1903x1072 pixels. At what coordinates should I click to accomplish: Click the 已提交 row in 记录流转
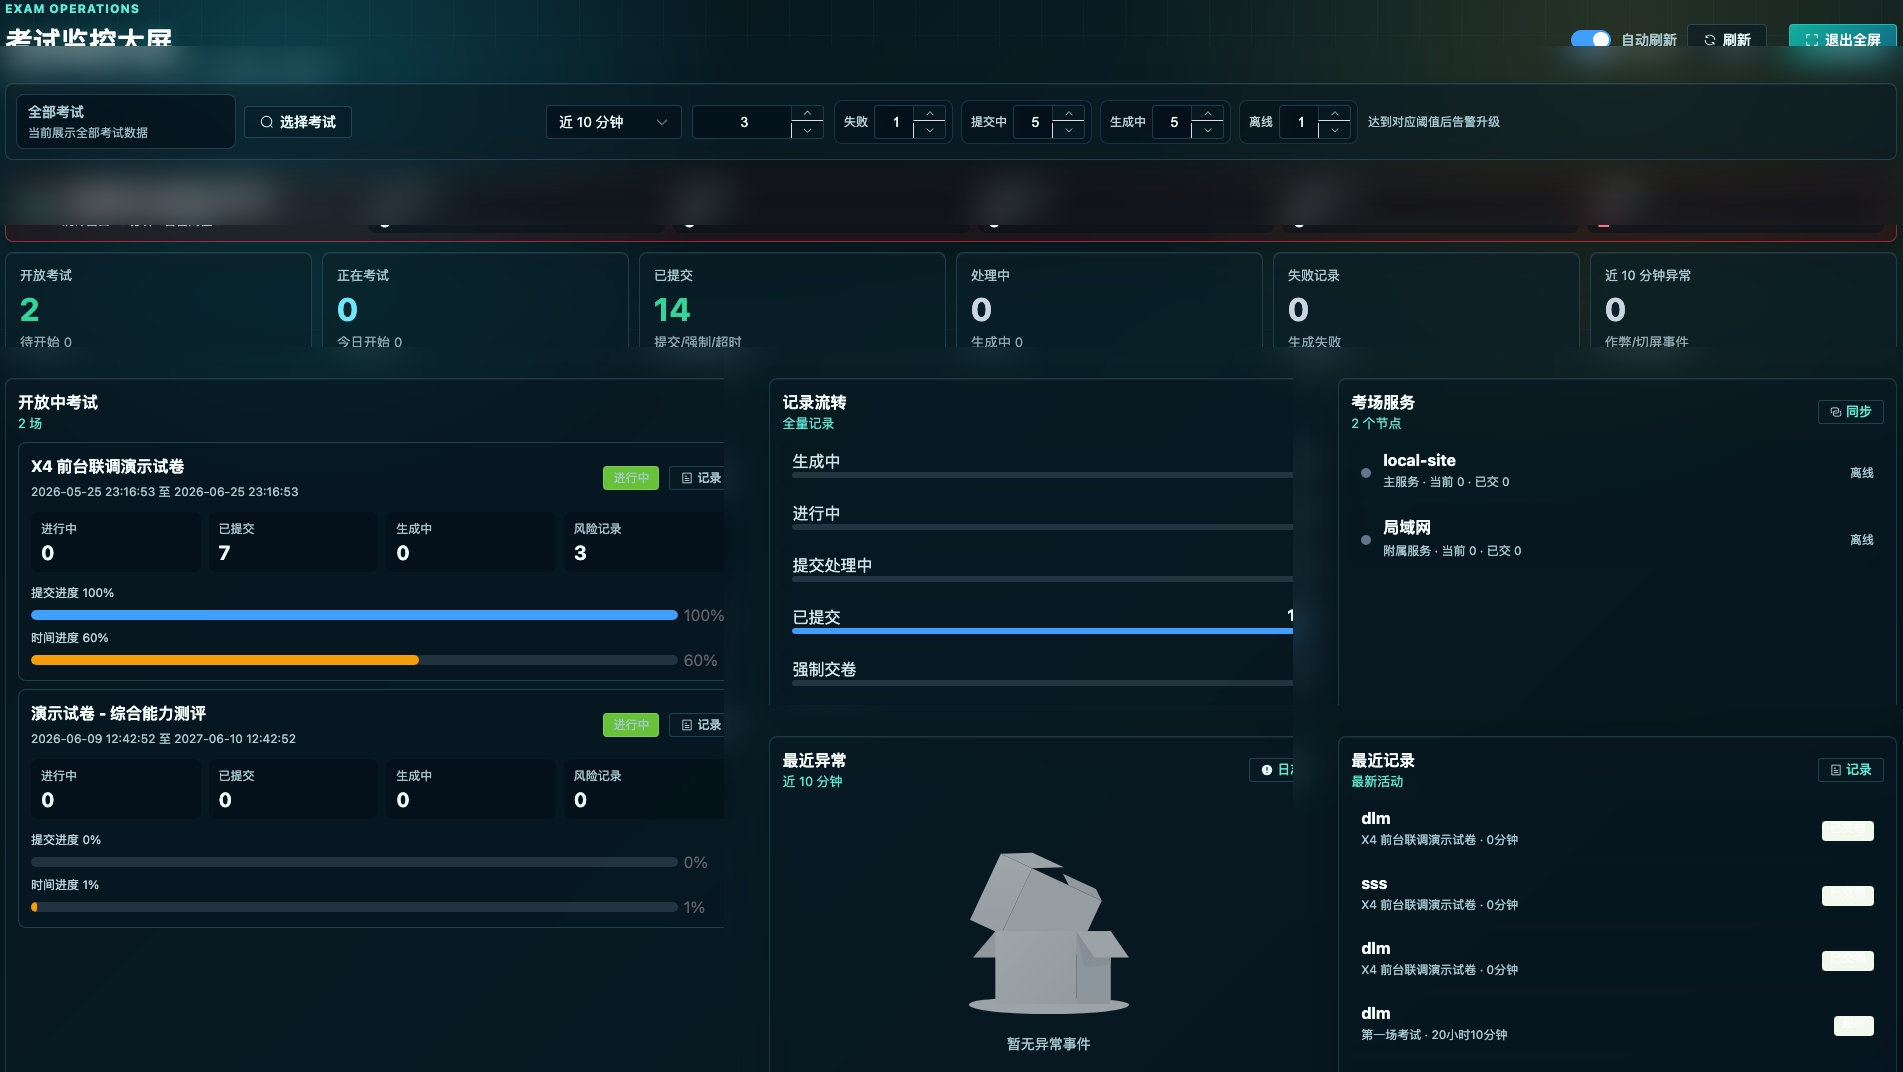[1042, 621]
